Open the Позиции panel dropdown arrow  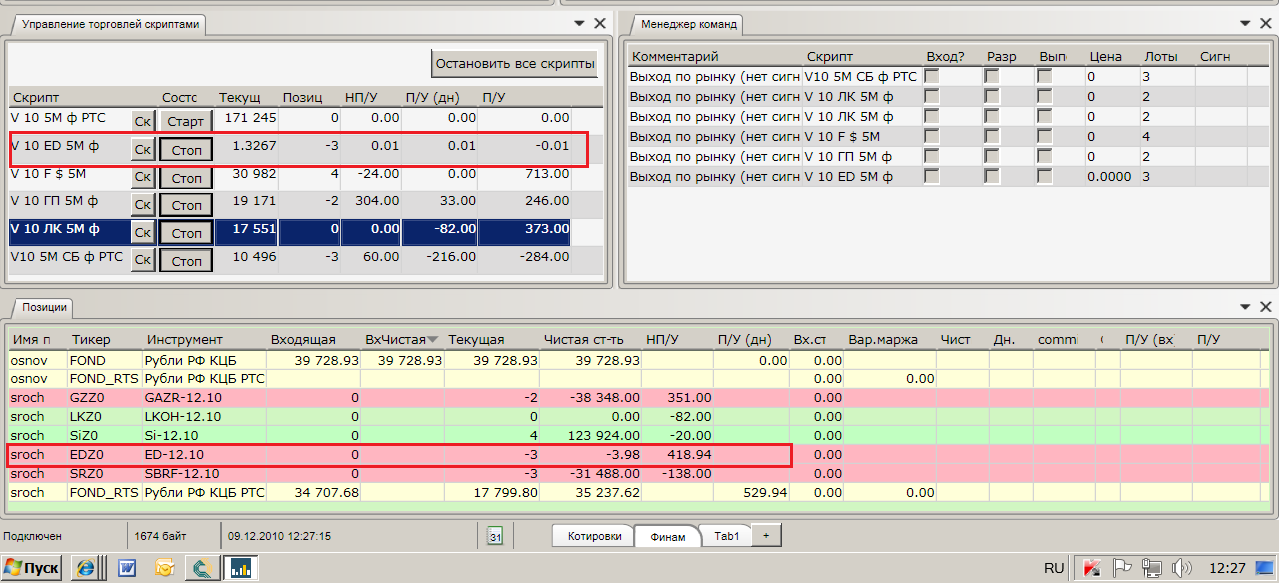[1244, 306]
